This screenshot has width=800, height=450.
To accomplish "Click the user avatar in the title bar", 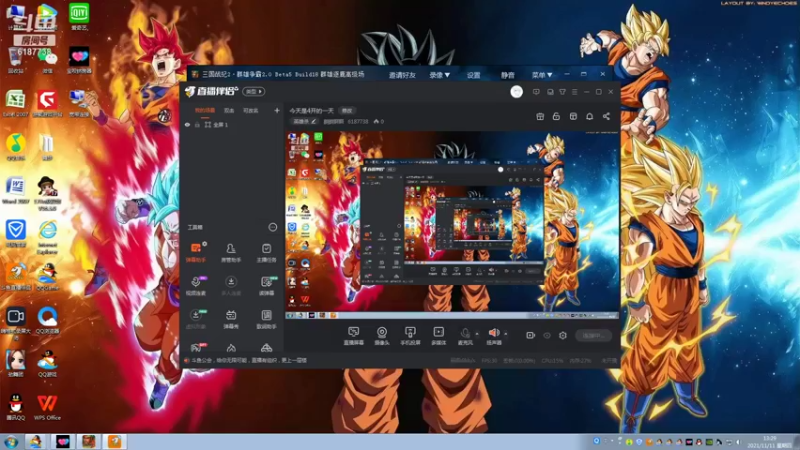I will (x=516, y=92).
